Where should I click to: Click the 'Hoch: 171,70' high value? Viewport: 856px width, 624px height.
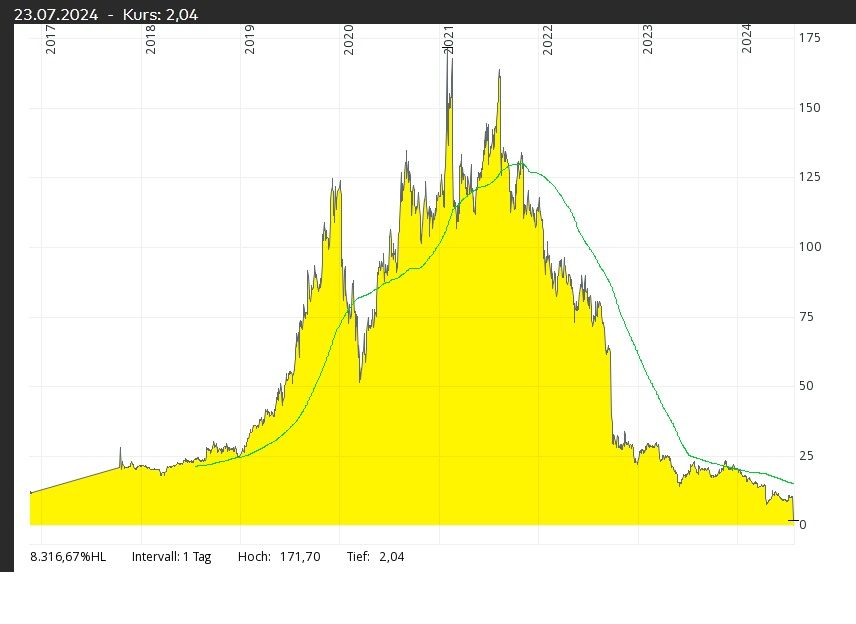point(279,556)
